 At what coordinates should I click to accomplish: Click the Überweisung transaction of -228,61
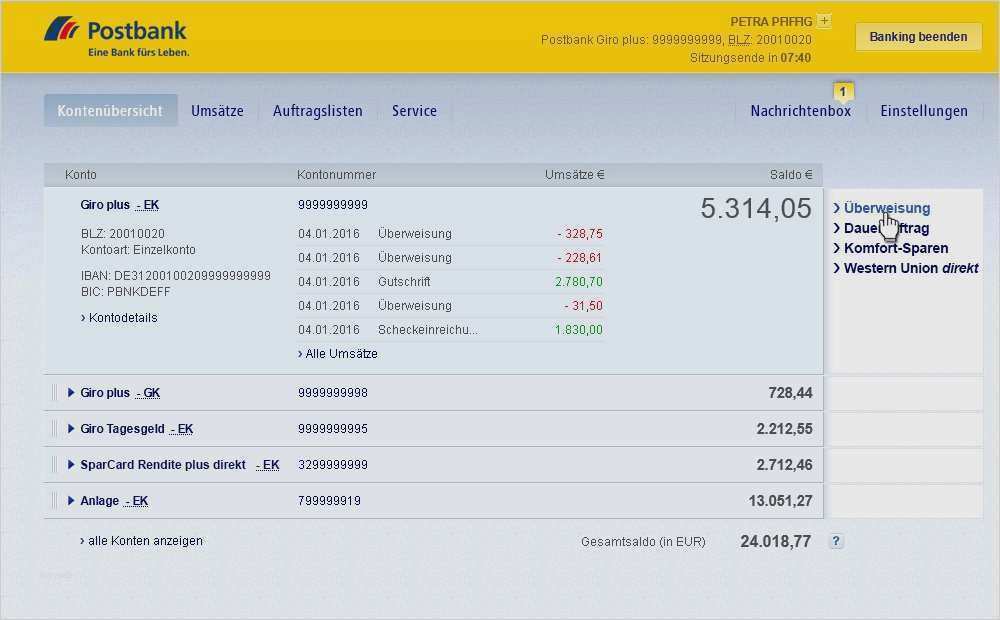pos(450,258)
